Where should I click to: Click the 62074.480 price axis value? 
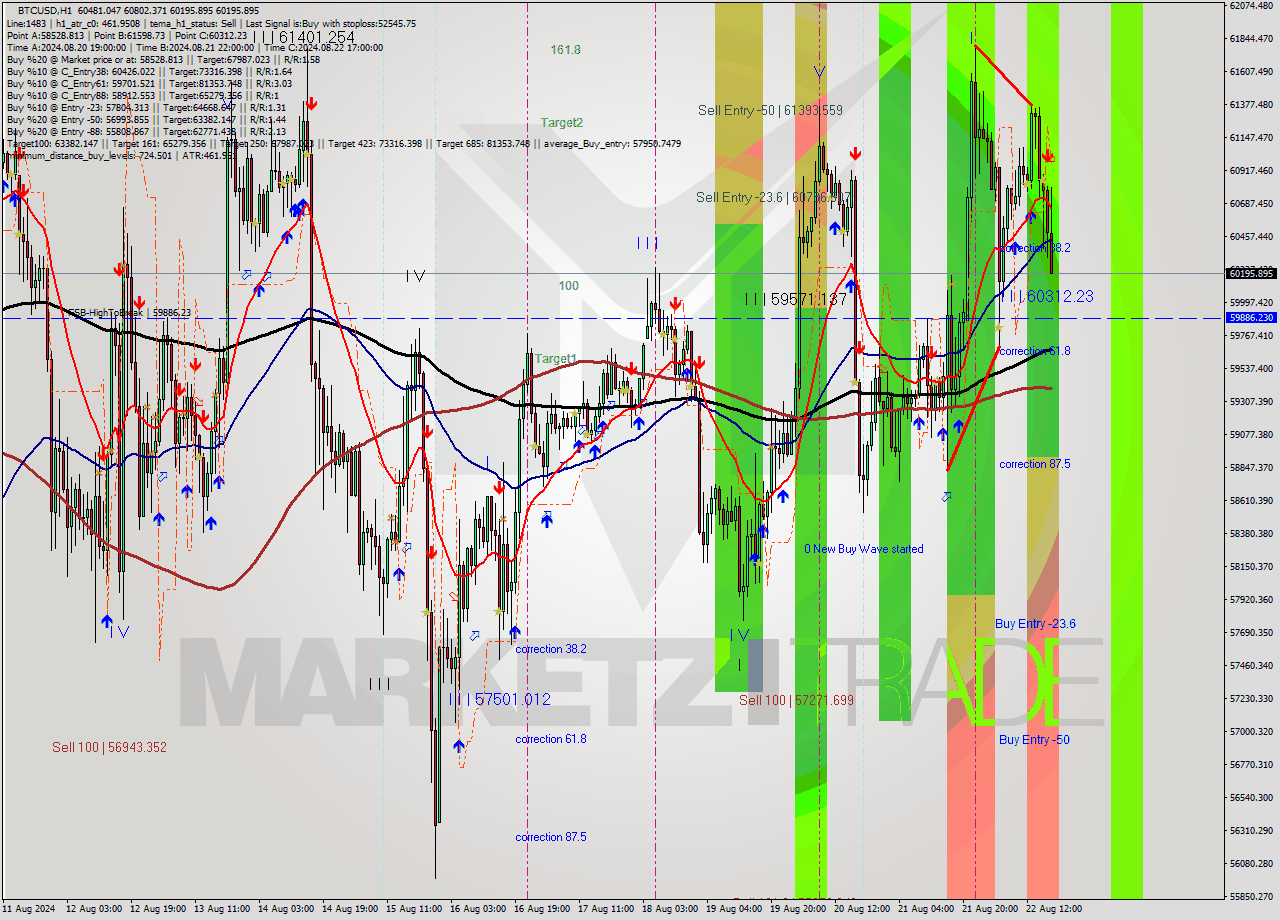[x=1251, y=6]
